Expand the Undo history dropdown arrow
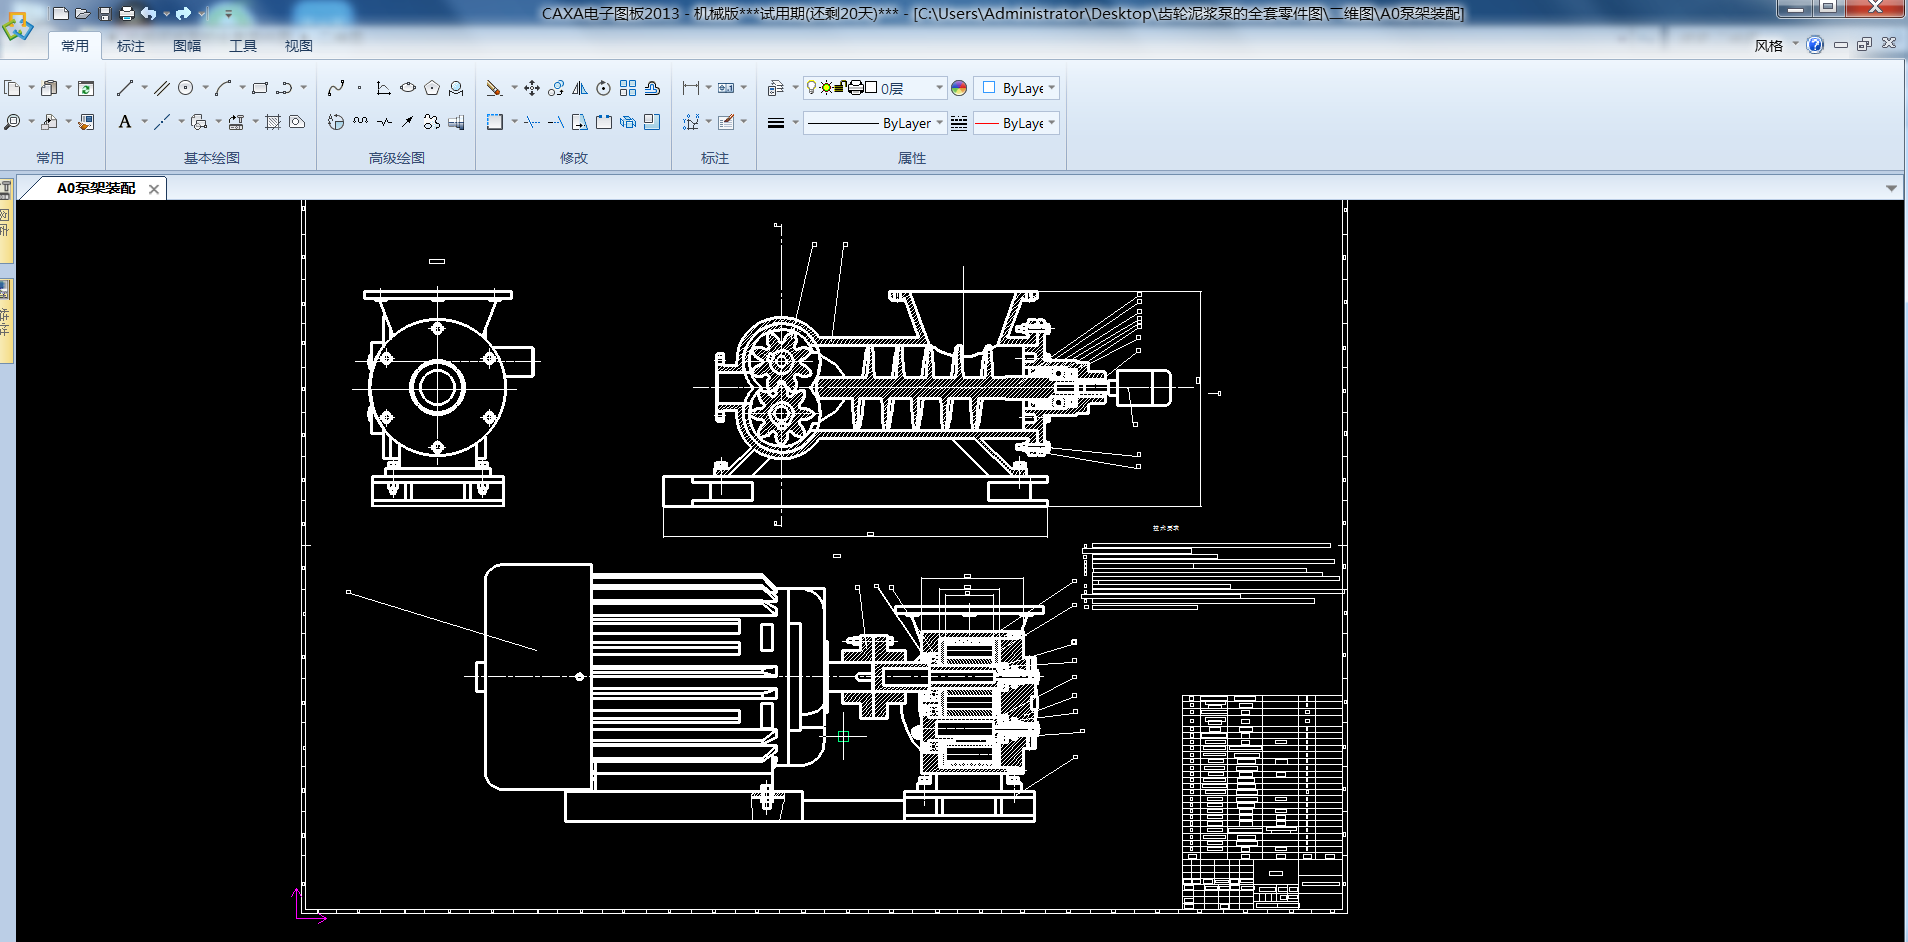The image size is (1908, 942). (x=166, y=14)
